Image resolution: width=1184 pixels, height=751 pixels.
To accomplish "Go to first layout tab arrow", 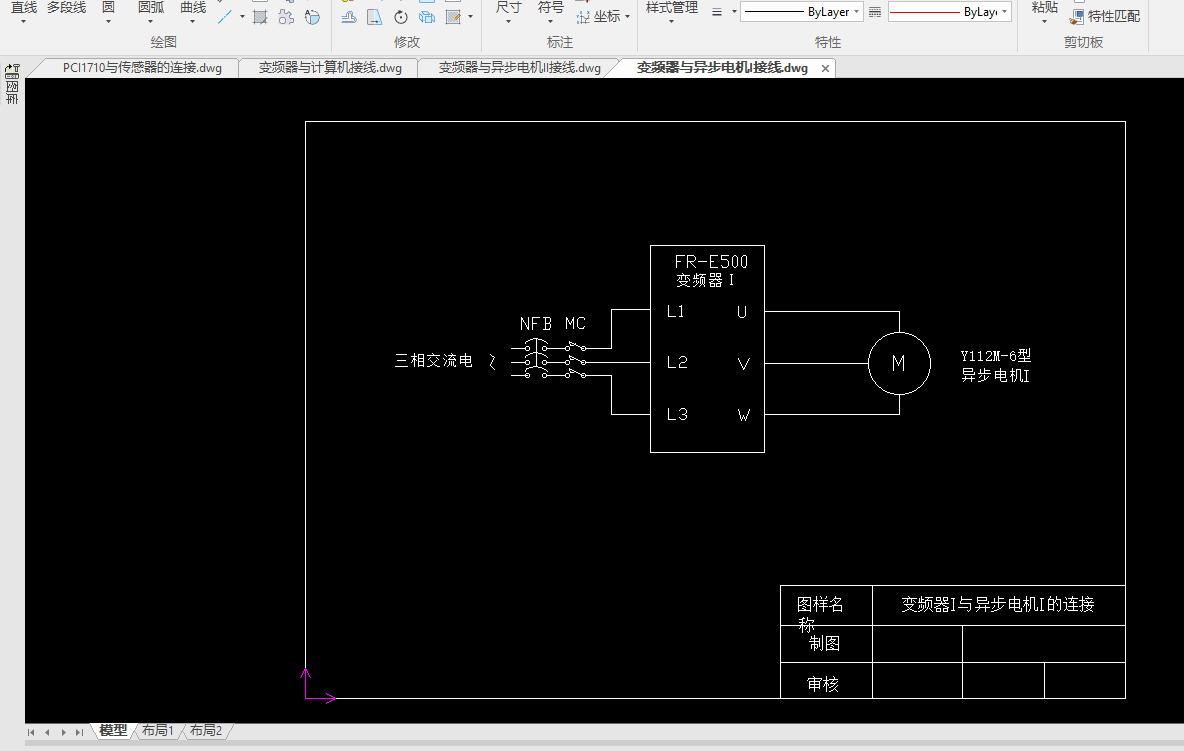I will [x=31, y=732].
